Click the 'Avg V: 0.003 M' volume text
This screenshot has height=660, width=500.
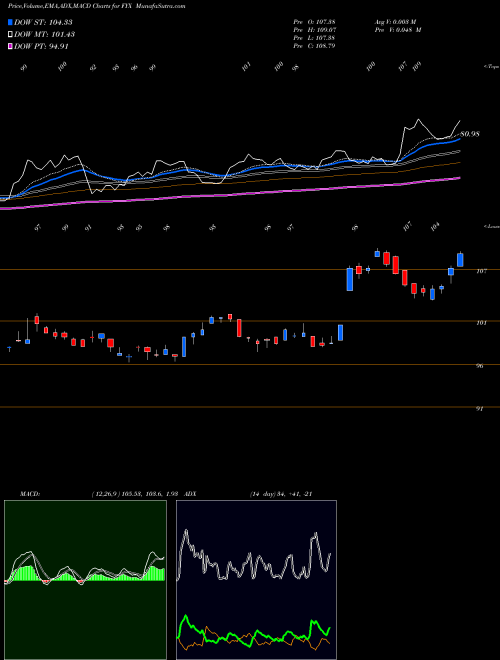click(x=398, y=22)
